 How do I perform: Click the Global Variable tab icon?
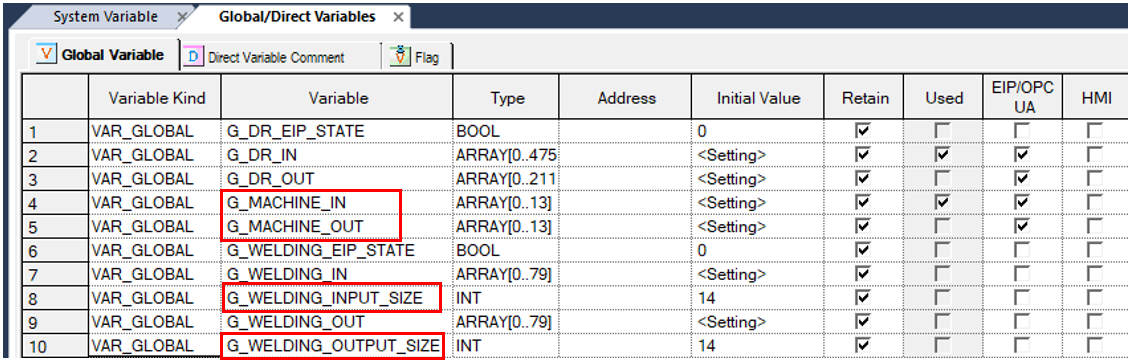tap(46, 55)
